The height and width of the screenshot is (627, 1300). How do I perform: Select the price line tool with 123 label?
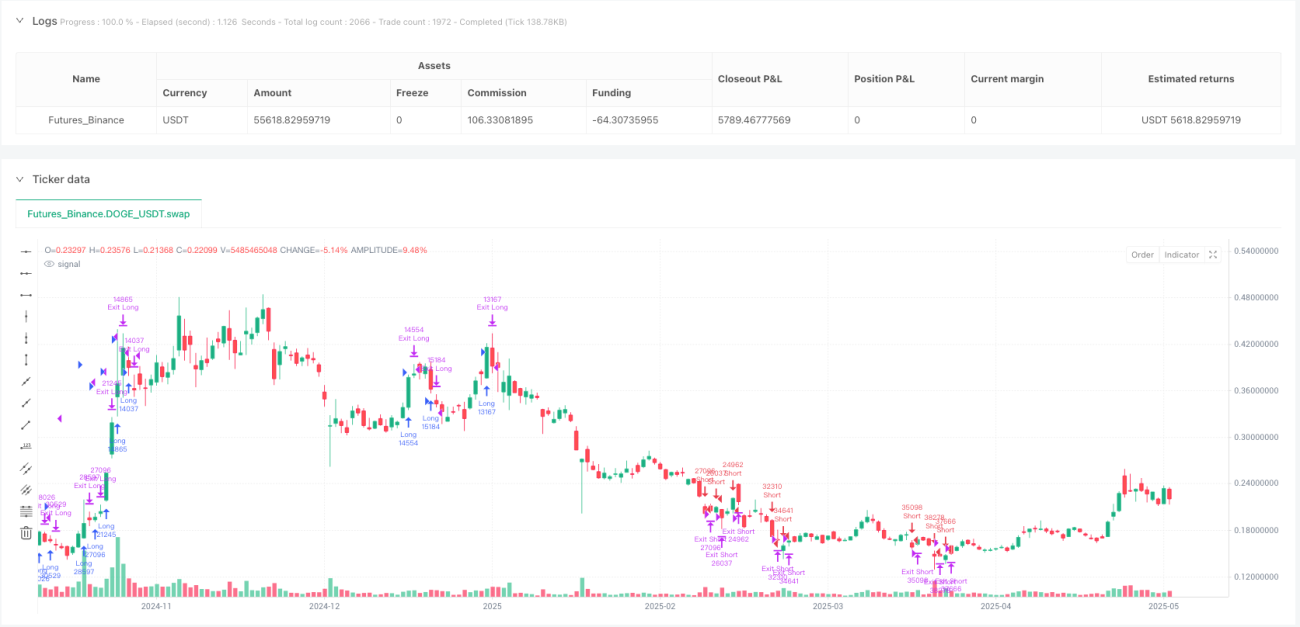(x=26, y=446)
